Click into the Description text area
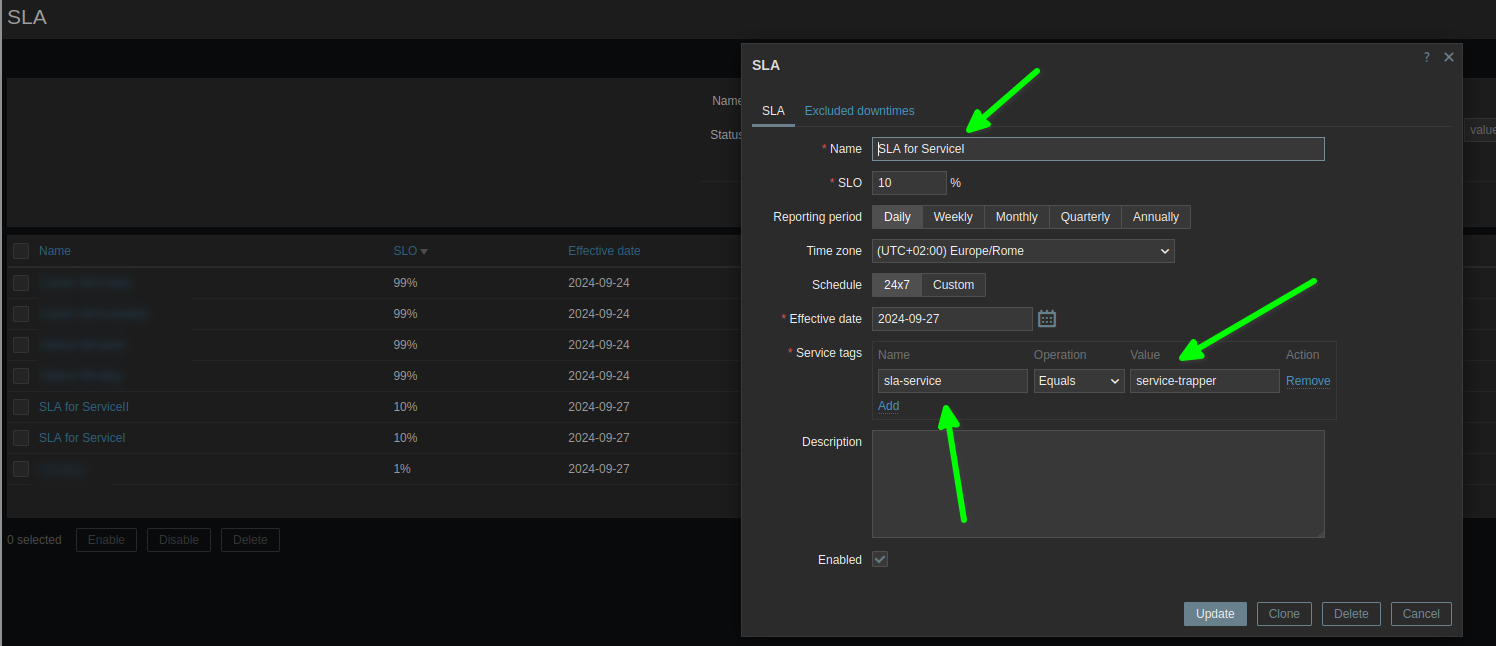 point(1097,484)
